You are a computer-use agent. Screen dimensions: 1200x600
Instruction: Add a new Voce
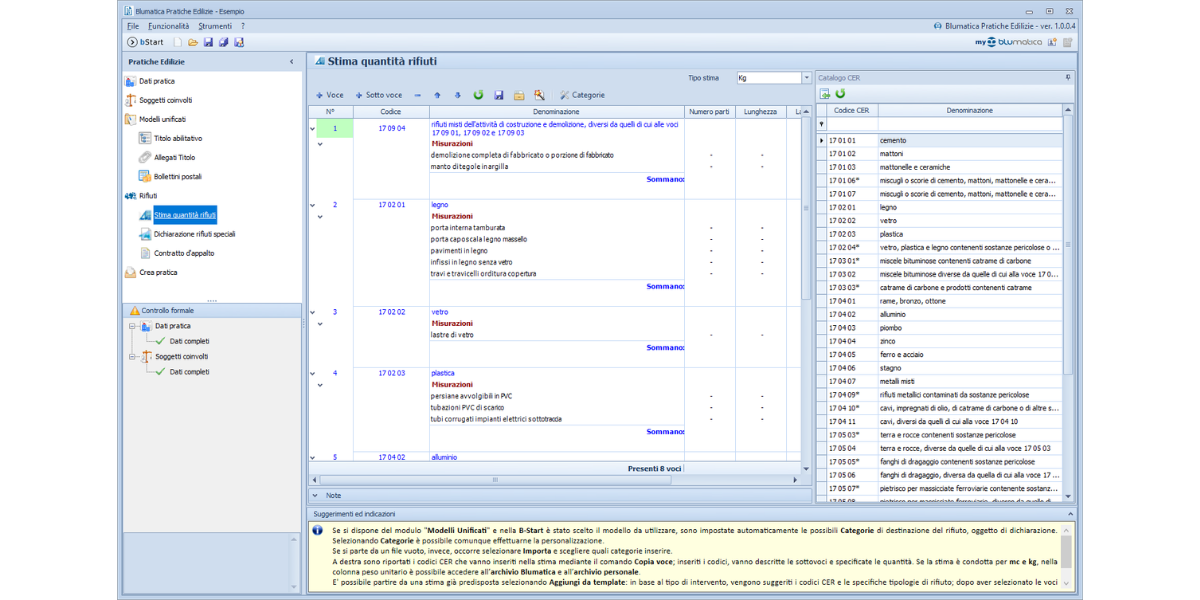point(329,95)
